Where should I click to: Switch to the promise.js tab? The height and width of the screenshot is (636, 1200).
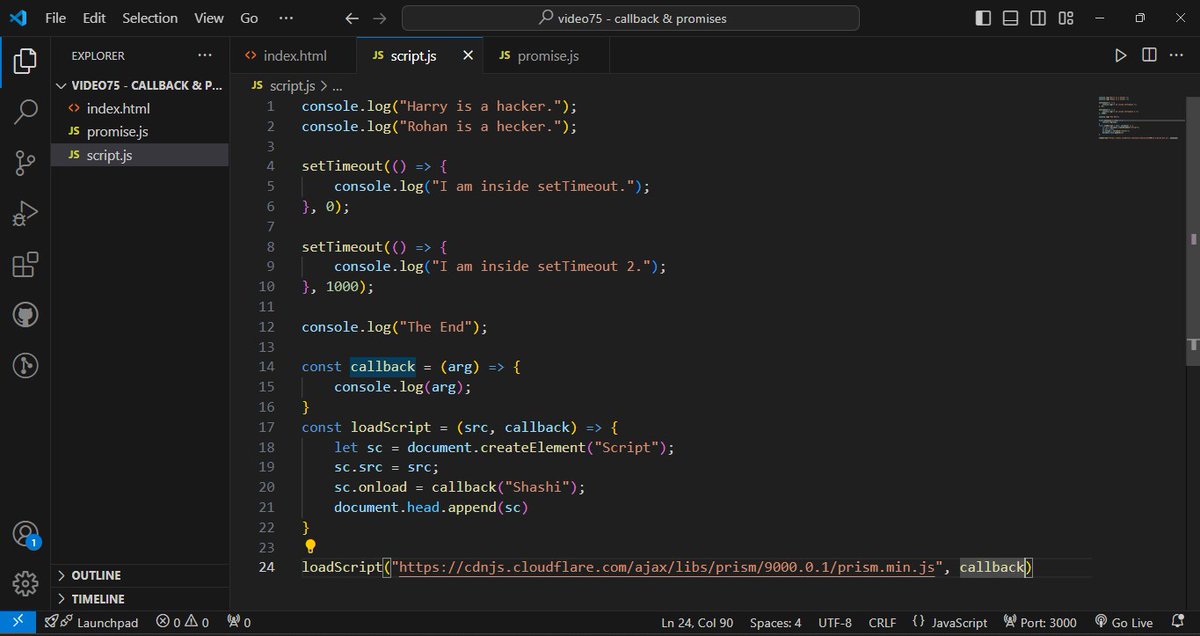coord(546,55)
